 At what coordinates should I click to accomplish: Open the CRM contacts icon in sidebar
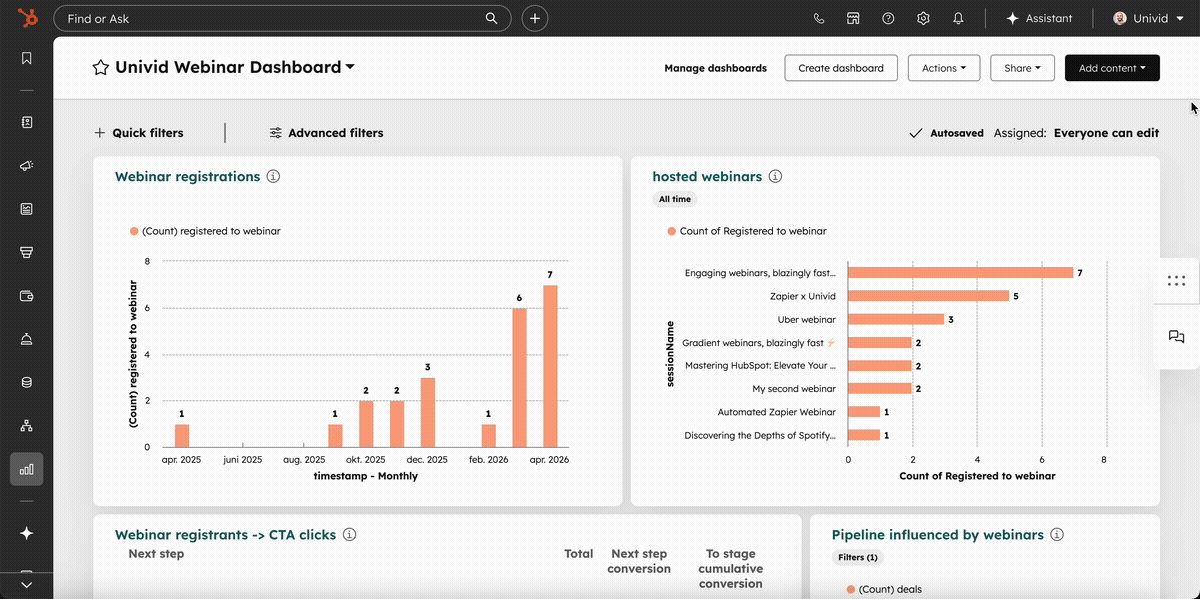click(x=26, y=122)
